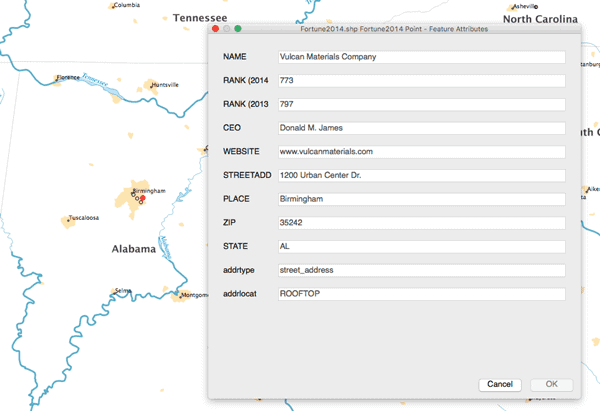Click the Columbia city label on map

coord(127,5)
